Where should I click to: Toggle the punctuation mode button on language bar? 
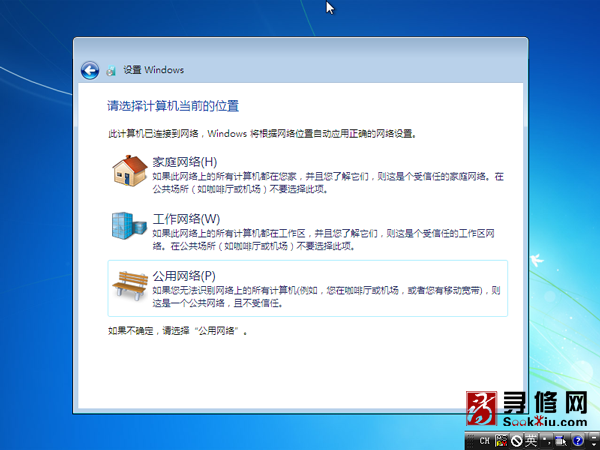547,441
